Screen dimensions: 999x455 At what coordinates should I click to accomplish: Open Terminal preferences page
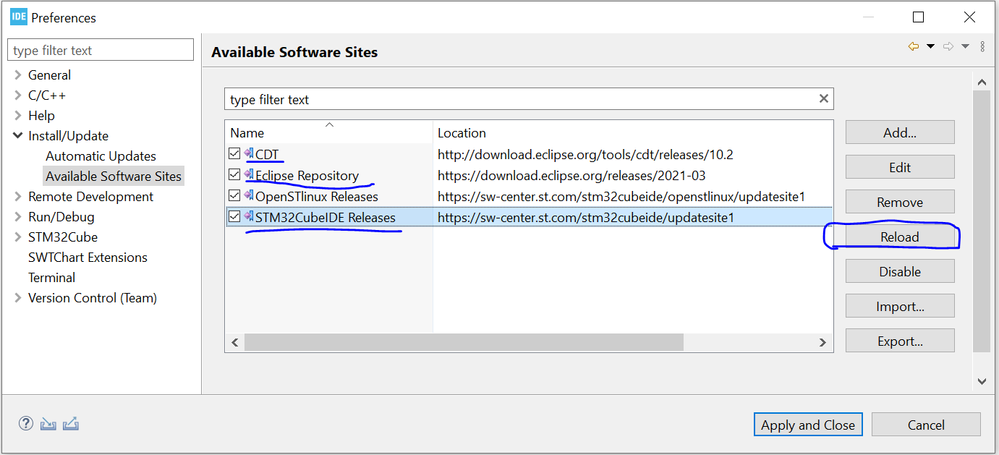52,278
